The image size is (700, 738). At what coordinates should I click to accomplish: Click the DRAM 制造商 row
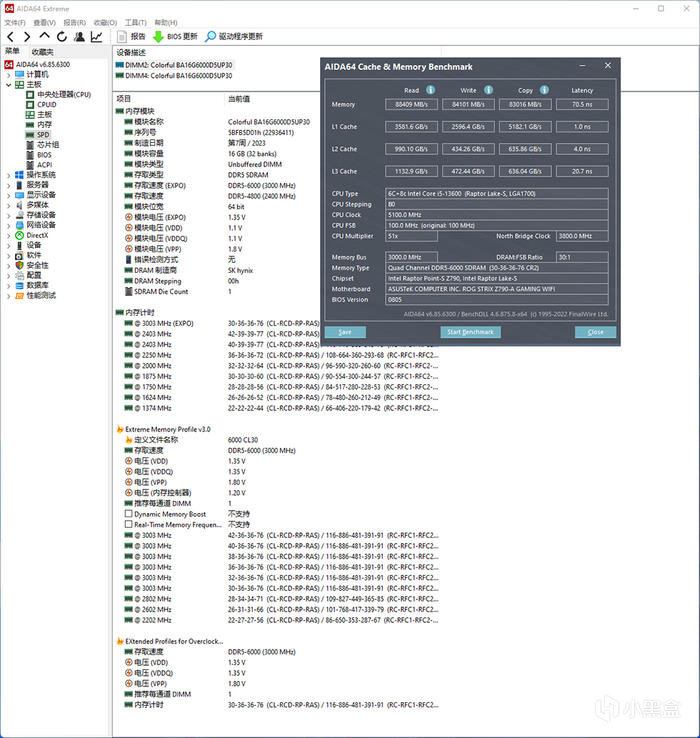click(x=189, y=270)
